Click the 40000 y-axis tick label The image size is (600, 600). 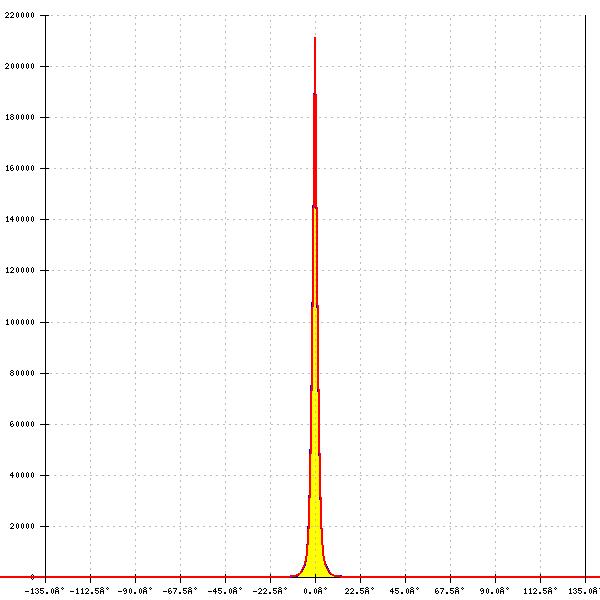[22, 475]
